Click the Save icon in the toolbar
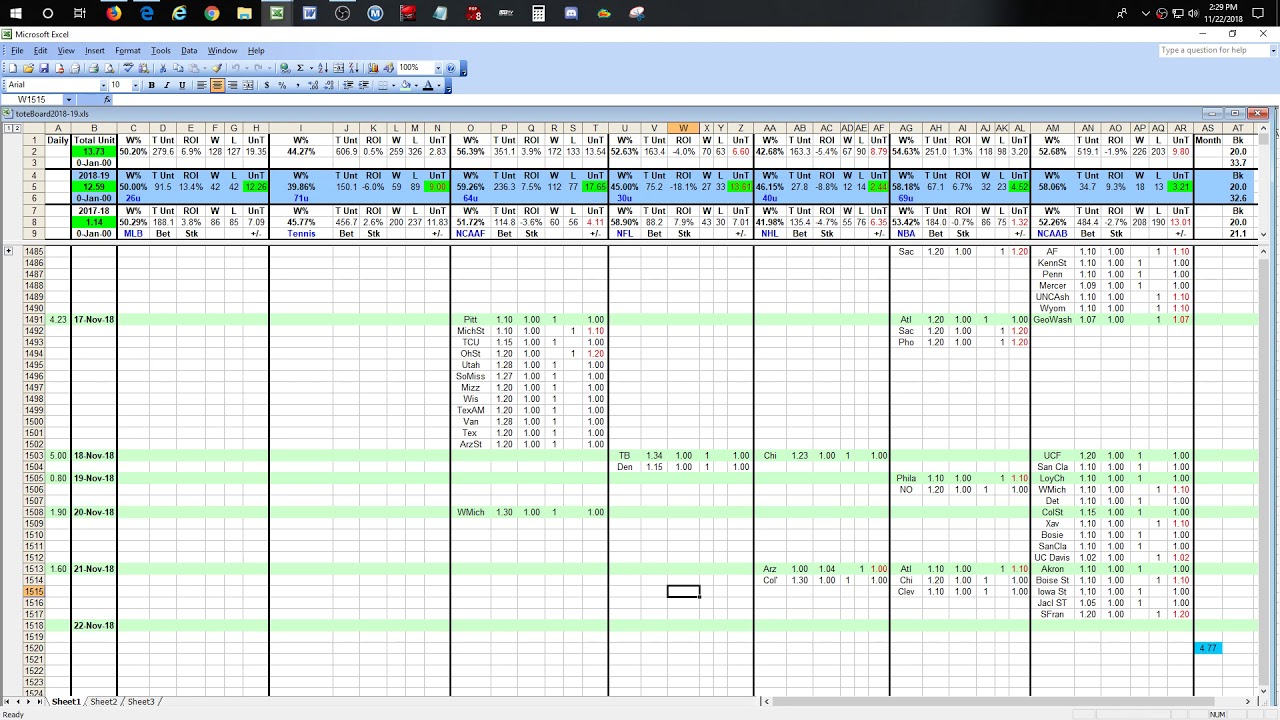Screen dimensions: 1280x720 [44, 68]
